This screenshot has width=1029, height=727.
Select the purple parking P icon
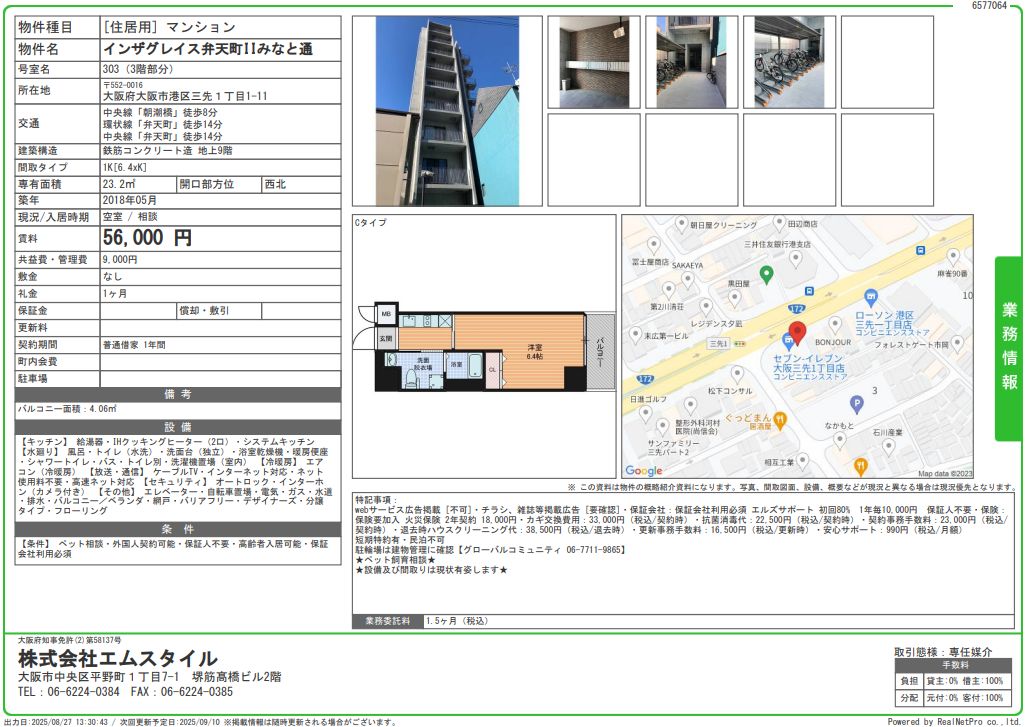(856, 404)
